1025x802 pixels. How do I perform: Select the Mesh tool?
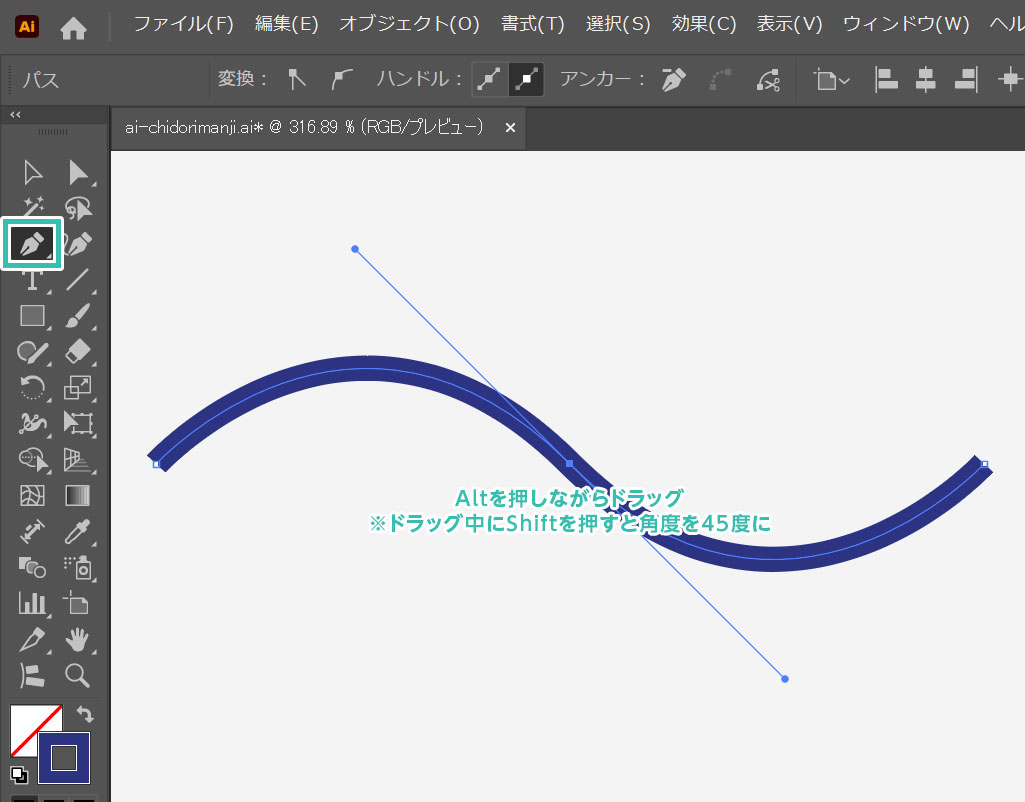(x=32, y=495)
